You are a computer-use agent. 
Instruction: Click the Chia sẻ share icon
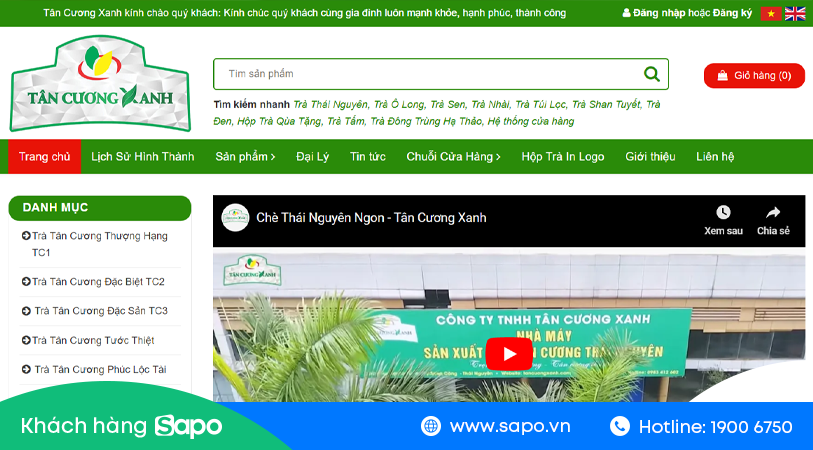click(773, 212)
